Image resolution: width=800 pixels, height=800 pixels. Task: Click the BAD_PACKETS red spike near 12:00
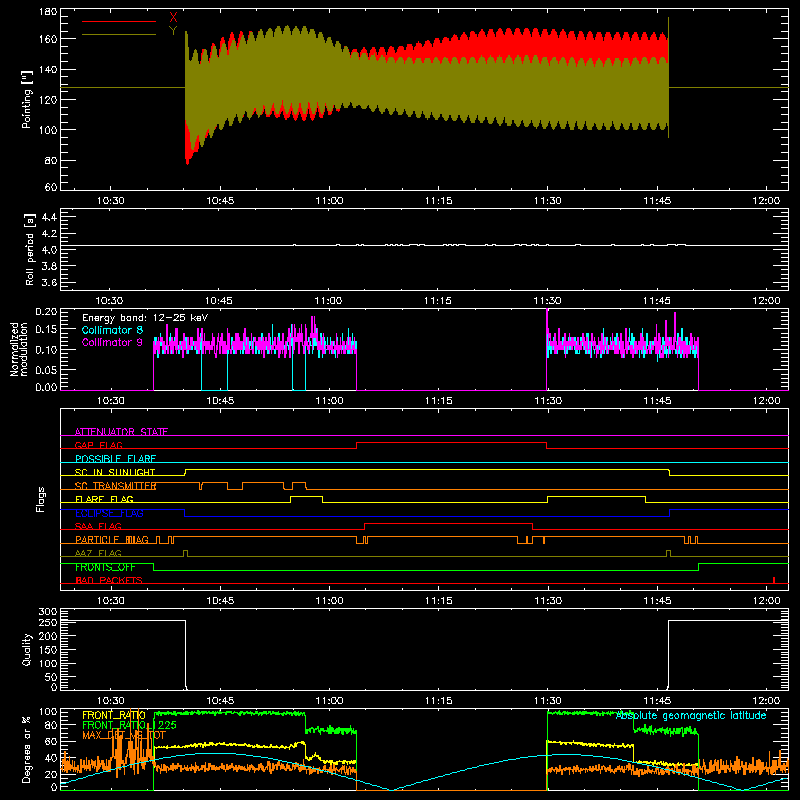click(x=774, y=580)
